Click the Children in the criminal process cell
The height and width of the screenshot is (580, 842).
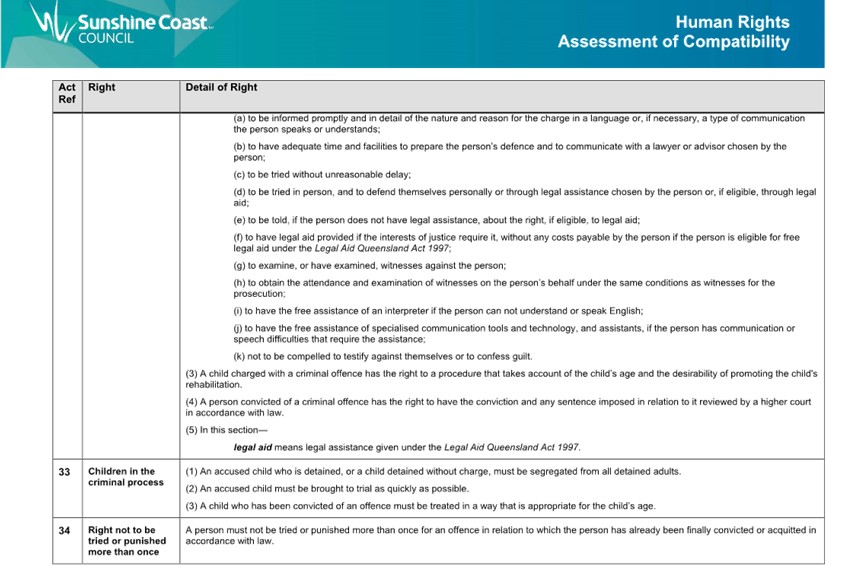pyautogui.click(x=122, y=477)
